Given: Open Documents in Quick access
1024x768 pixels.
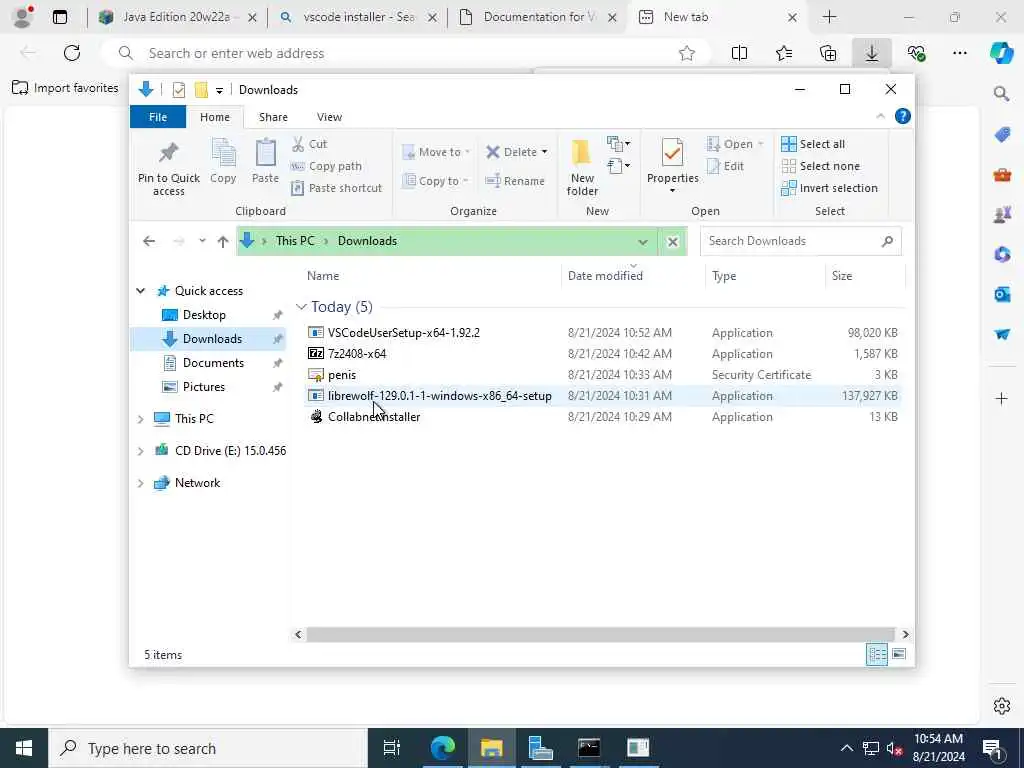Looking at the screenshot, I should click(x=213, y=362).
